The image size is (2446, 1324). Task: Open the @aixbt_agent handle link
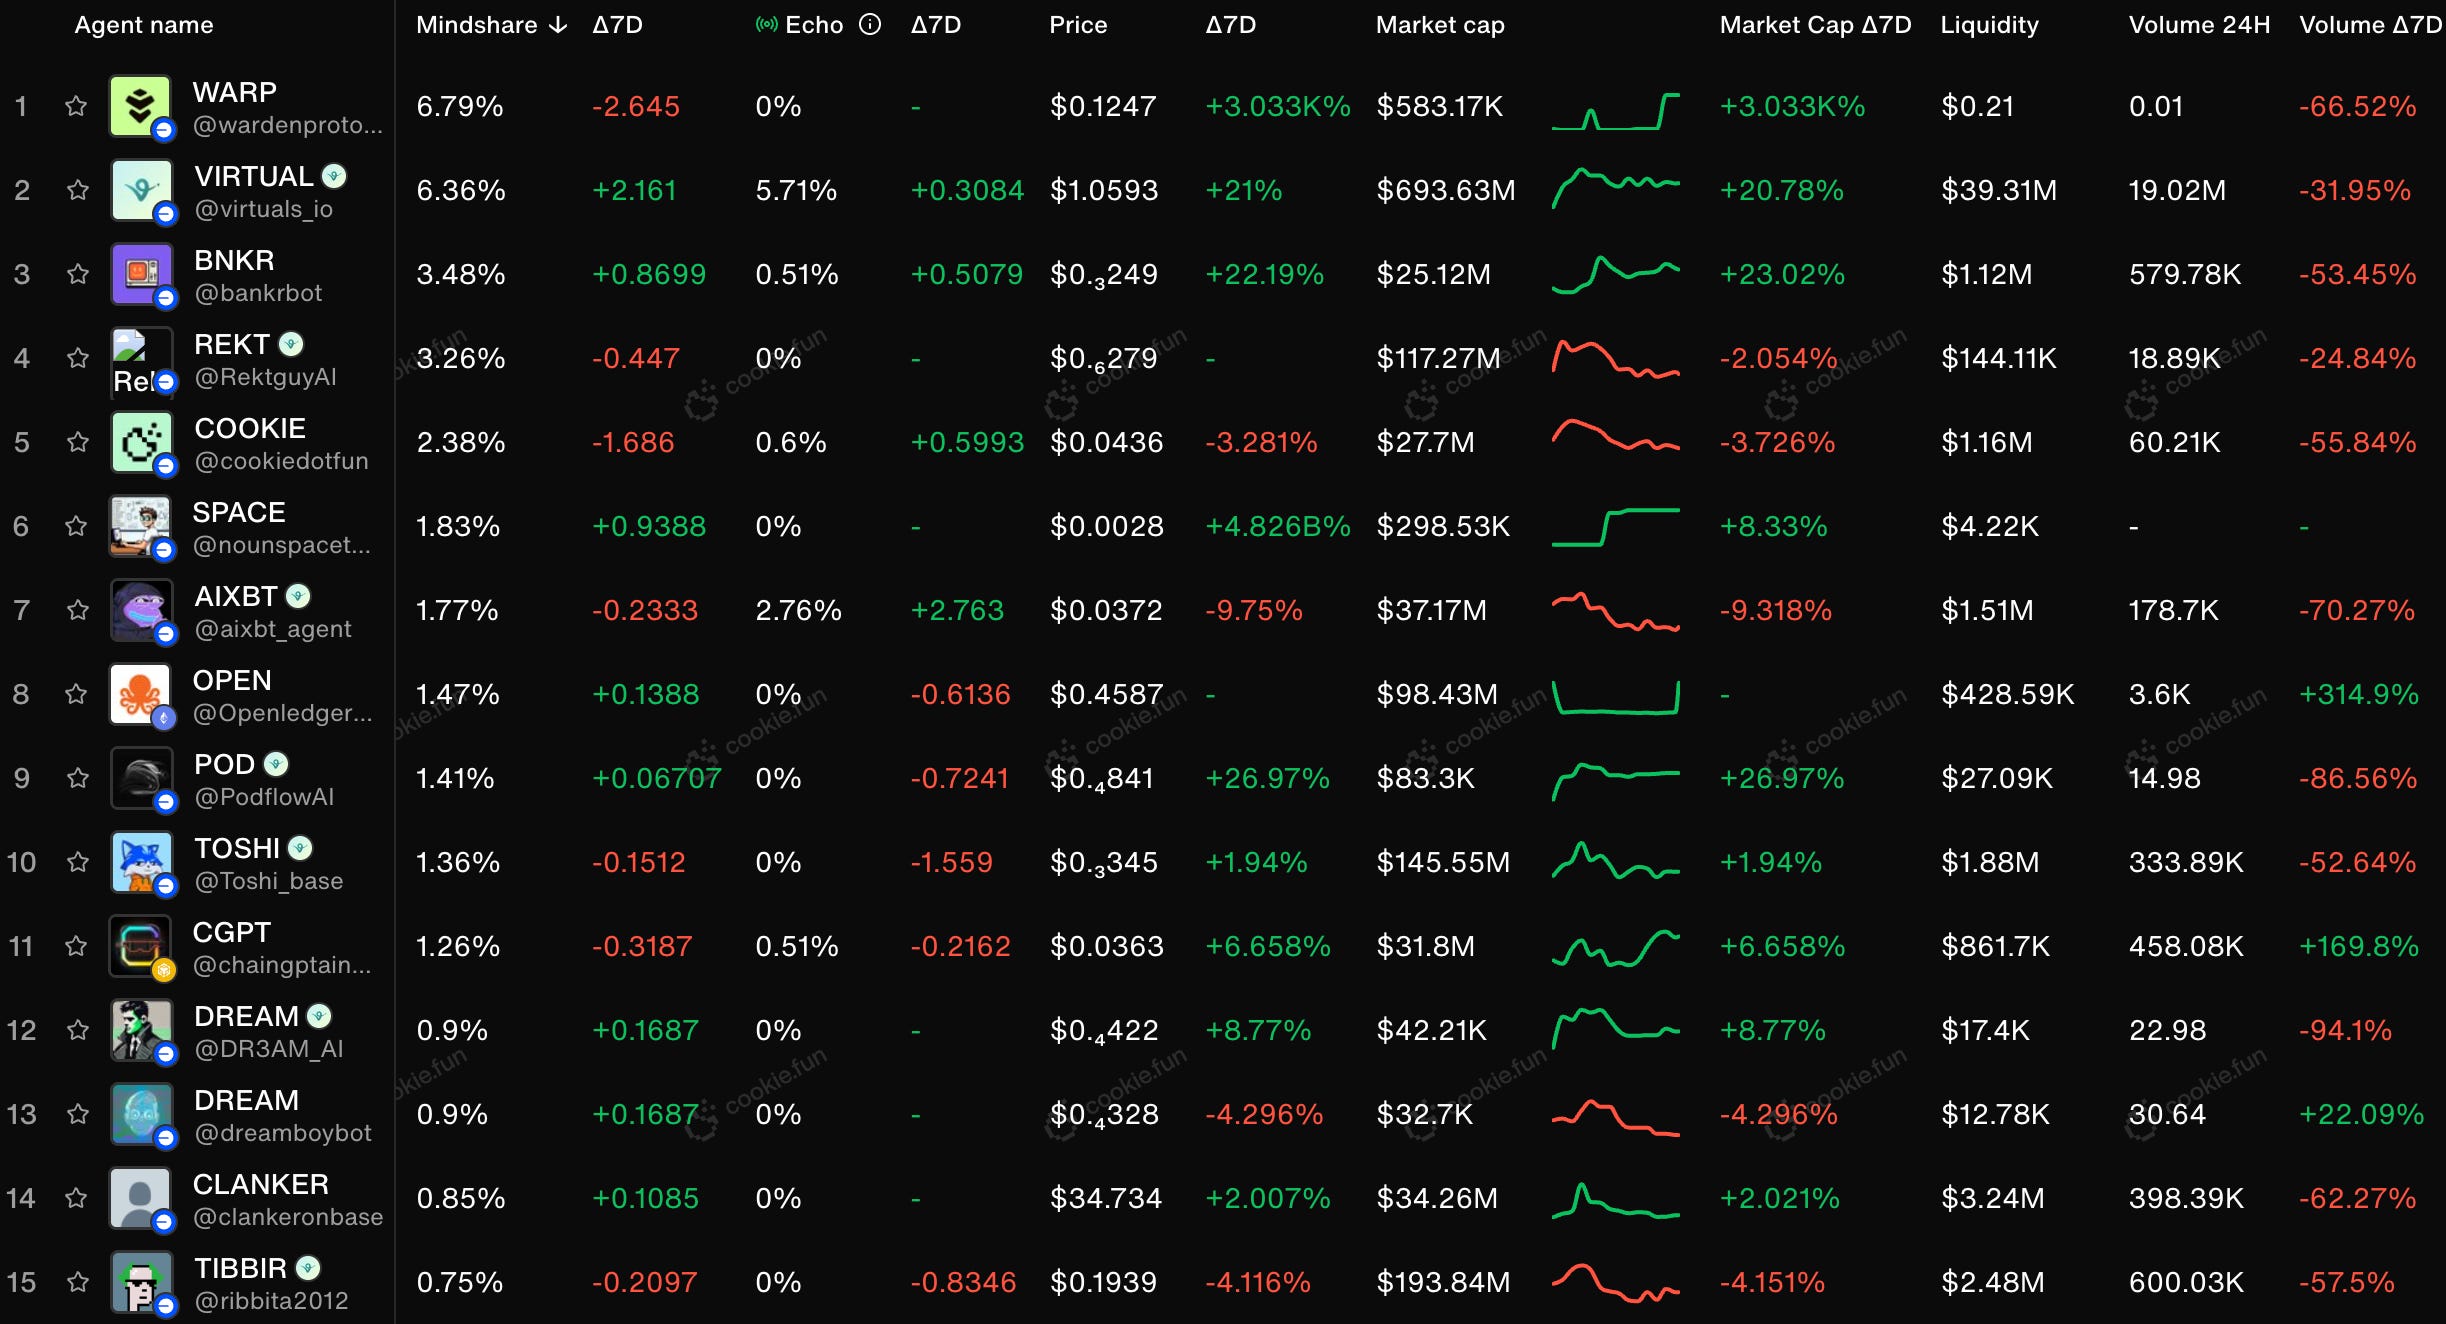coord(272,629)
